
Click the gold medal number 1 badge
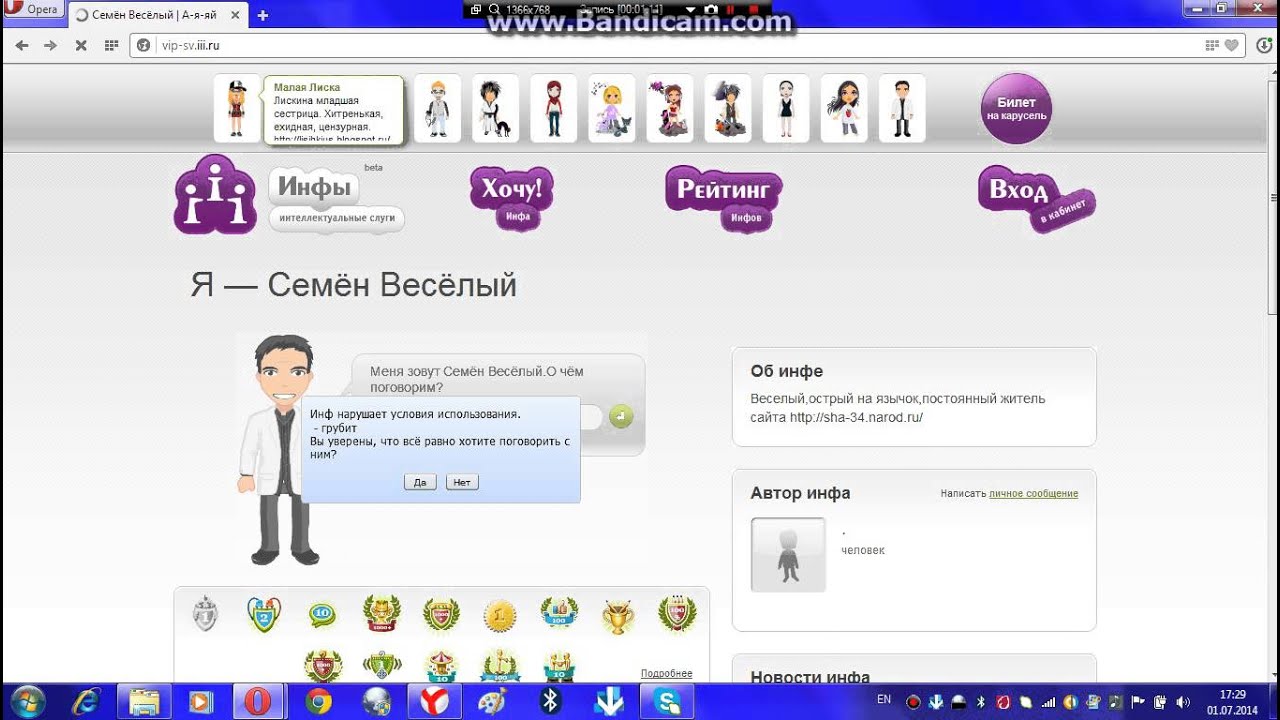click(499, 615)
